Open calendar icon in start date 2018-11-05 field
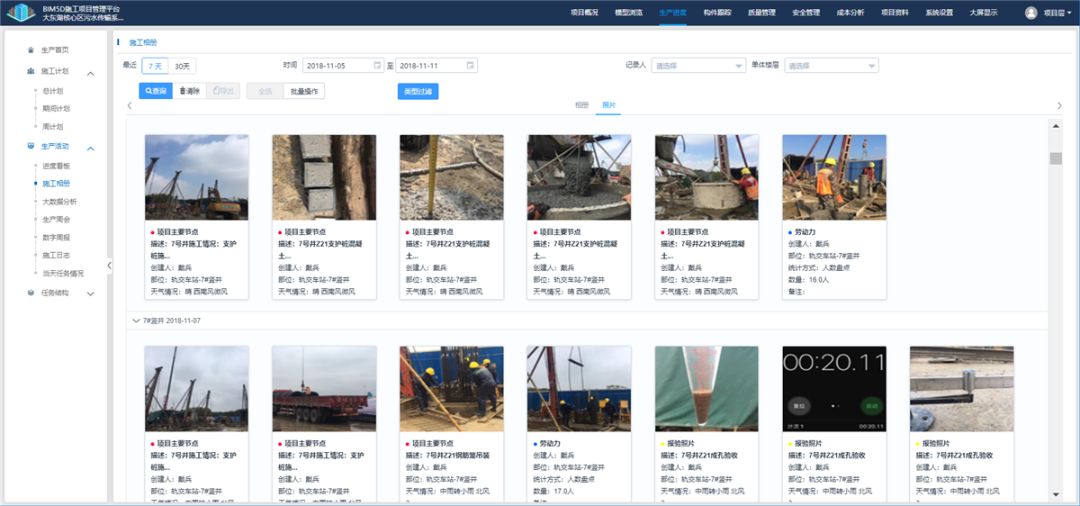Viewport: 1080px width, 506px height. click(377, 65)
